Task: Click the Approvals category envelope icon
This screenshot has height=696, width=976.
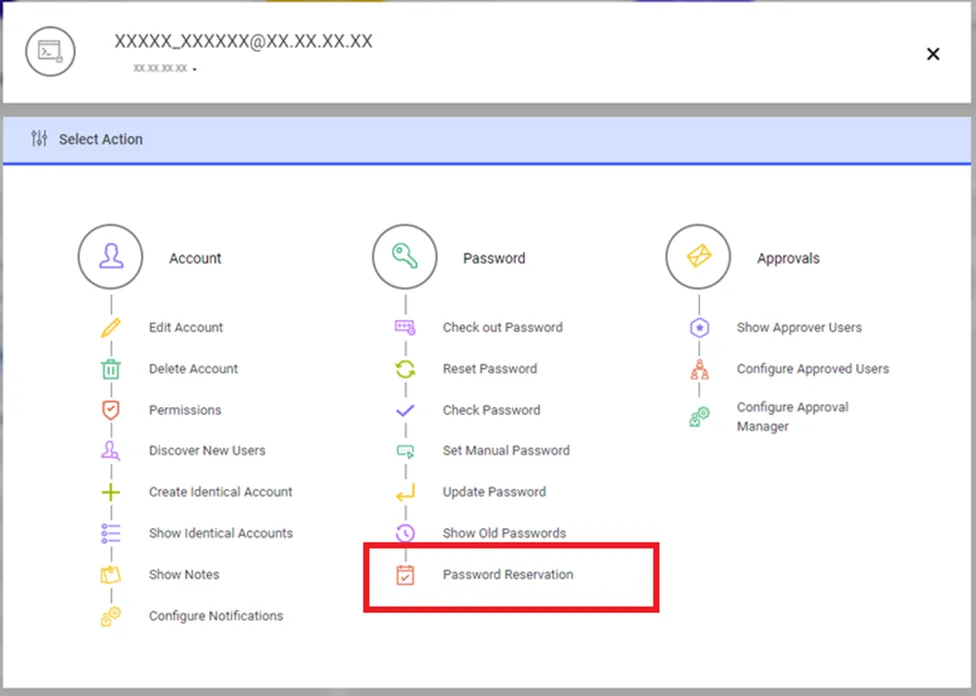Action: [698, 256]
